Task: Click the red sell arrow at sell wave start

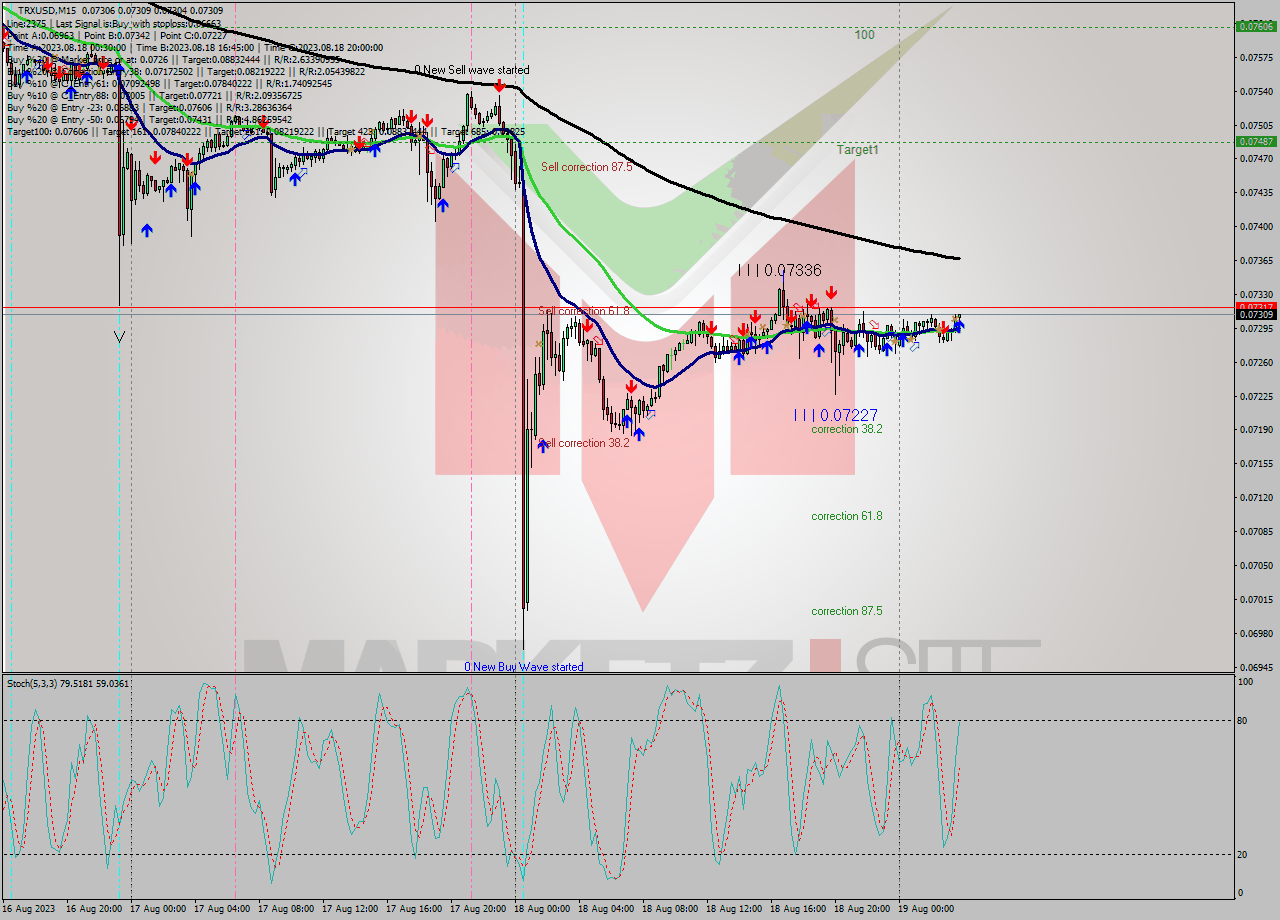Action: [499, 87]
